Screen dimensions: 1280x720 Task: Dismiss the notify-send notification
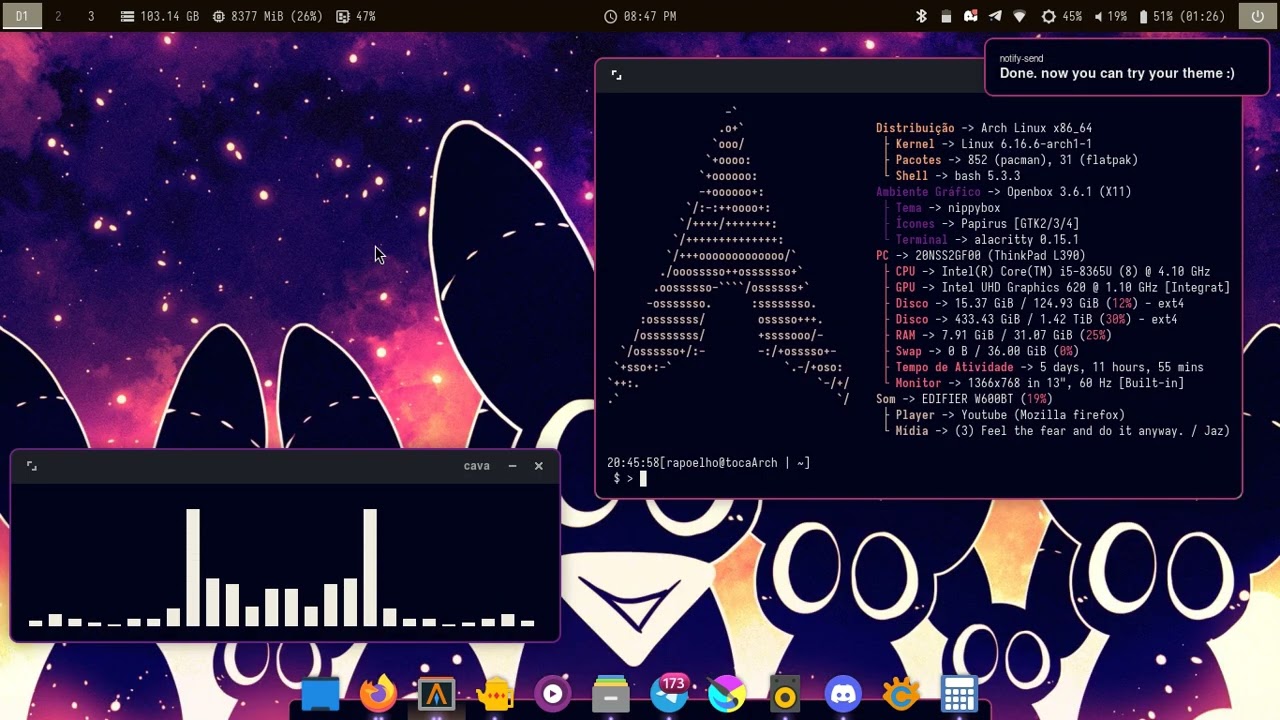pos(1127,67)
